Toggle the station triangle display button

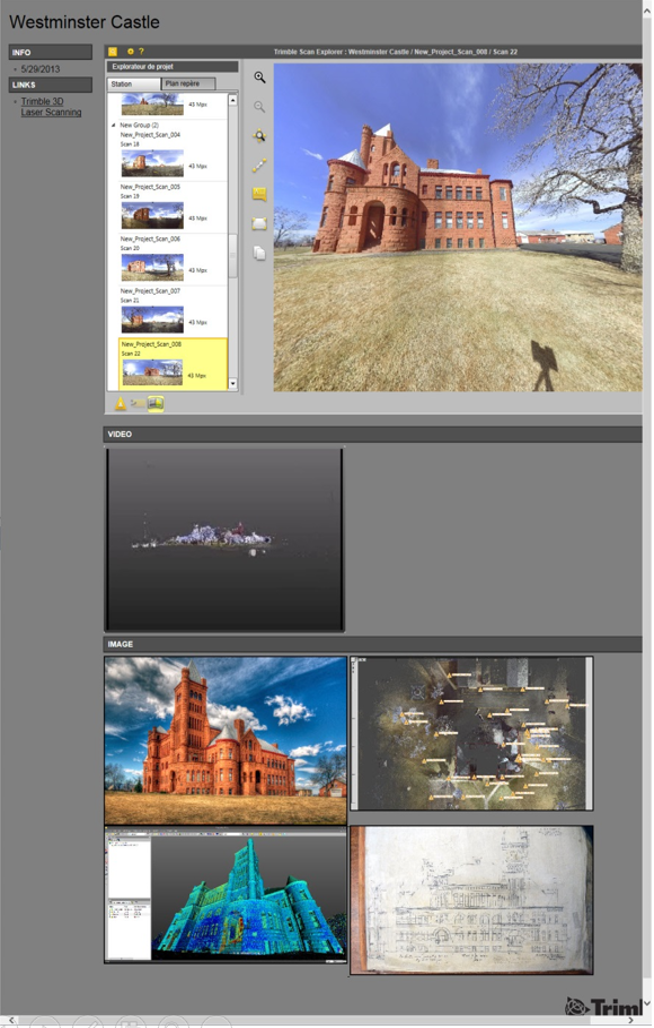[x=120, y=404]
